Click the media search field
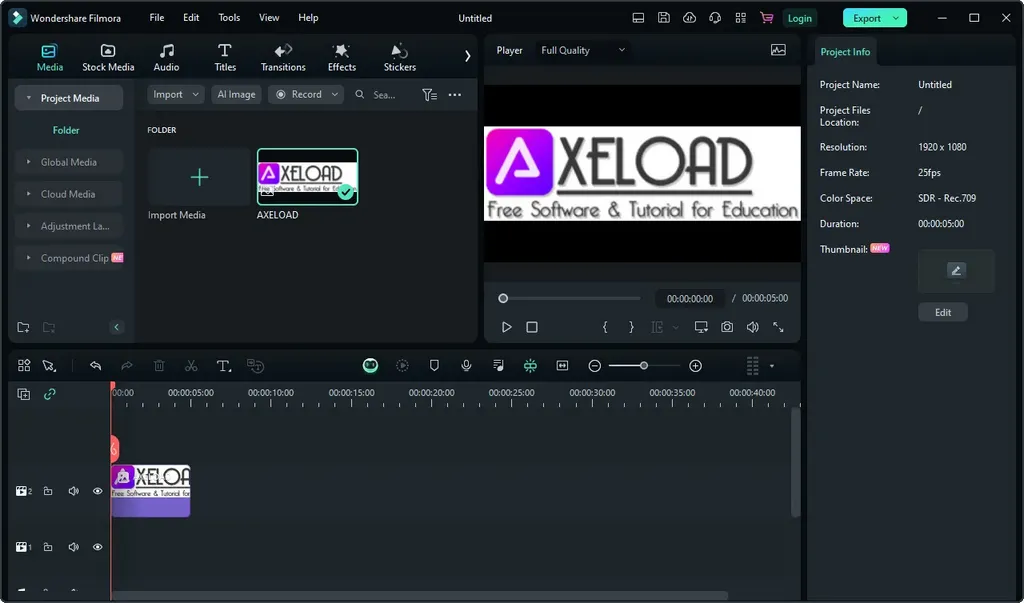 [x=383, y=95]
